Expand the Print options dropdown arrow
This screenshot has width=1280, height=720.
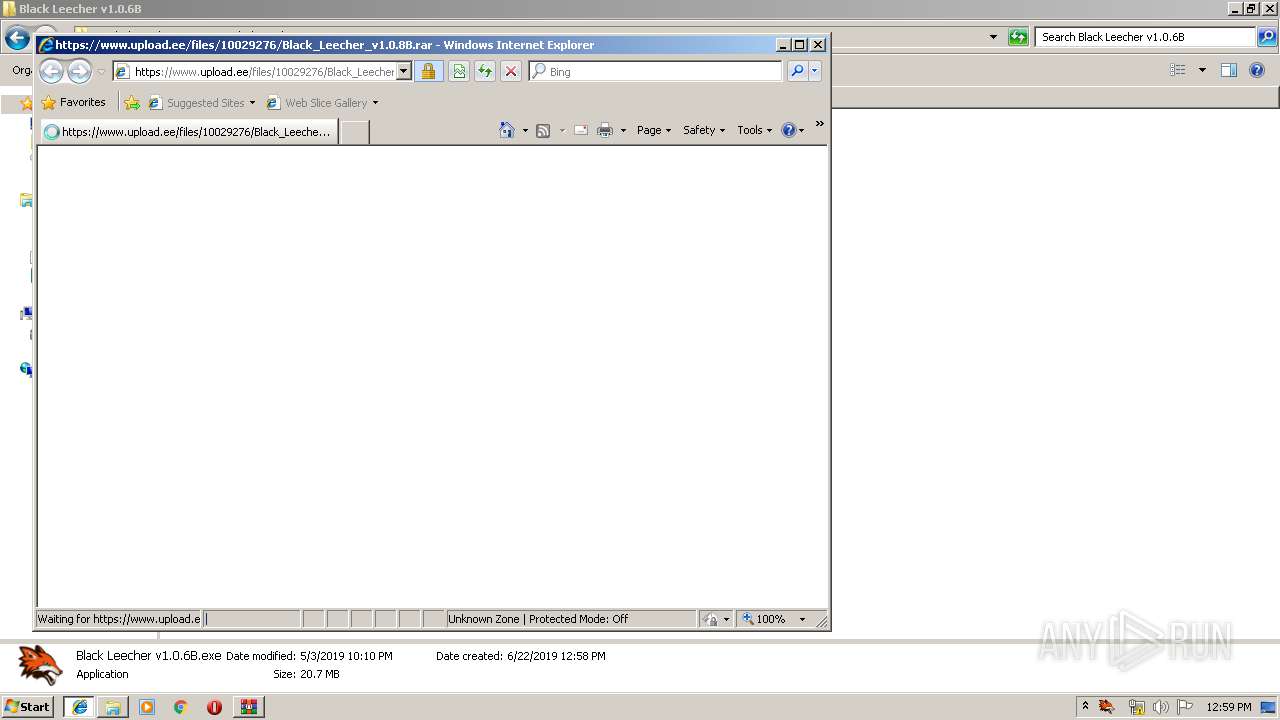(x=623, y=130)
